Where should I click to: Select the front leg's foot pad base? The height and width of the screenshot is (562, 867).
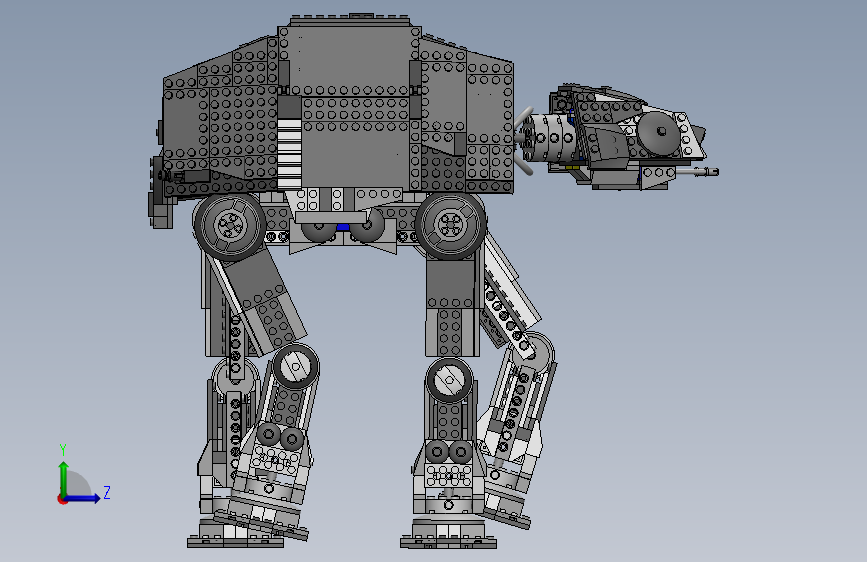click(448, 544)
